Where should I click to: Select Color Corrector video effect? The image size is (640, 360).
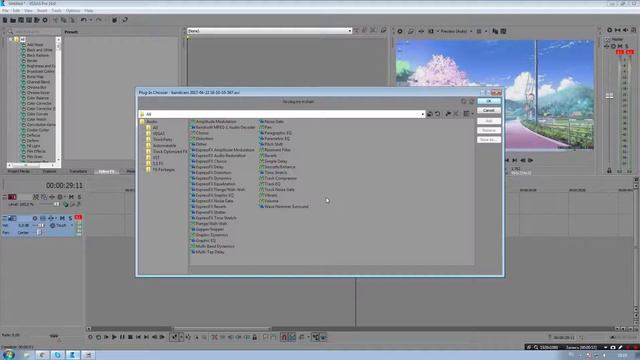click(x=39, y=104)
